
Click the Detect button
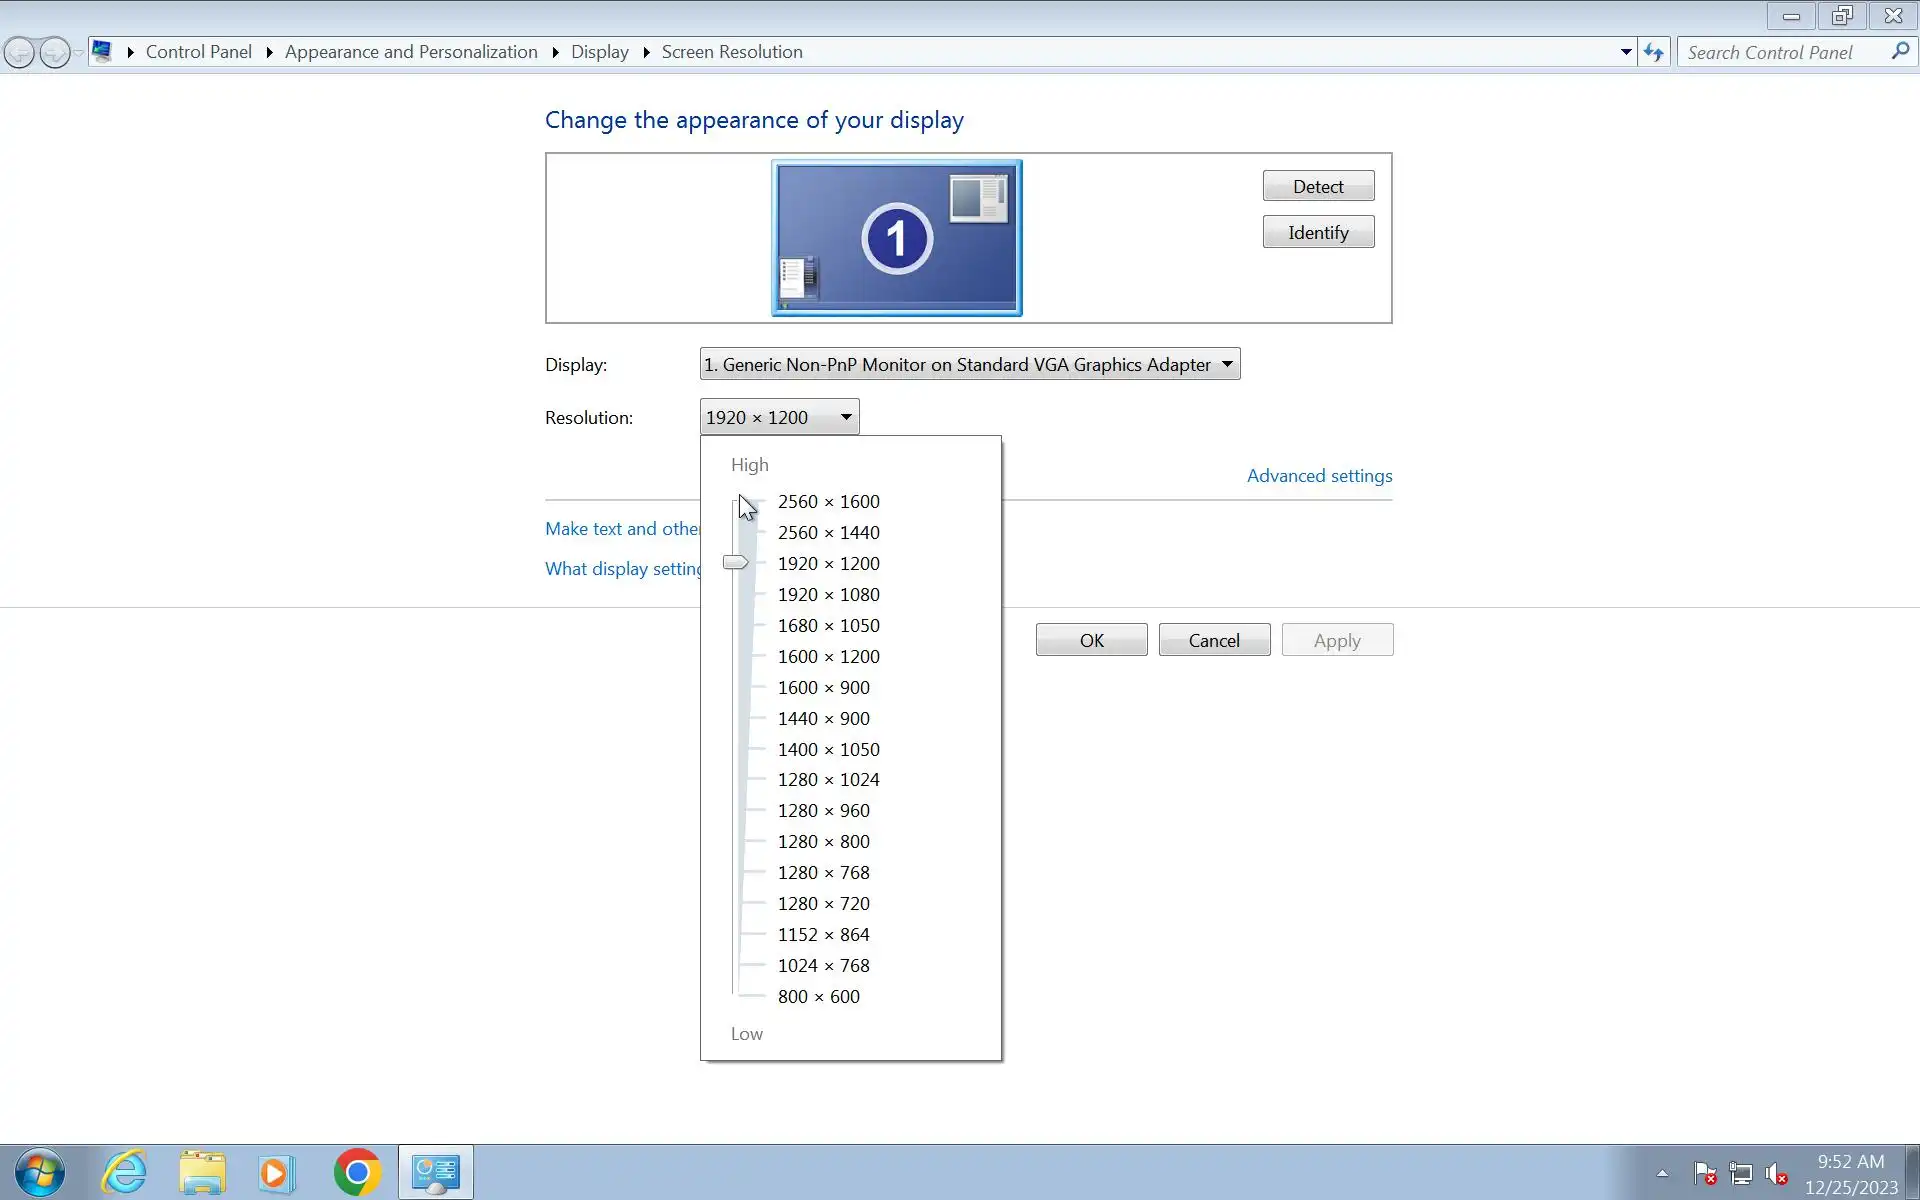tap(1318, 186)
